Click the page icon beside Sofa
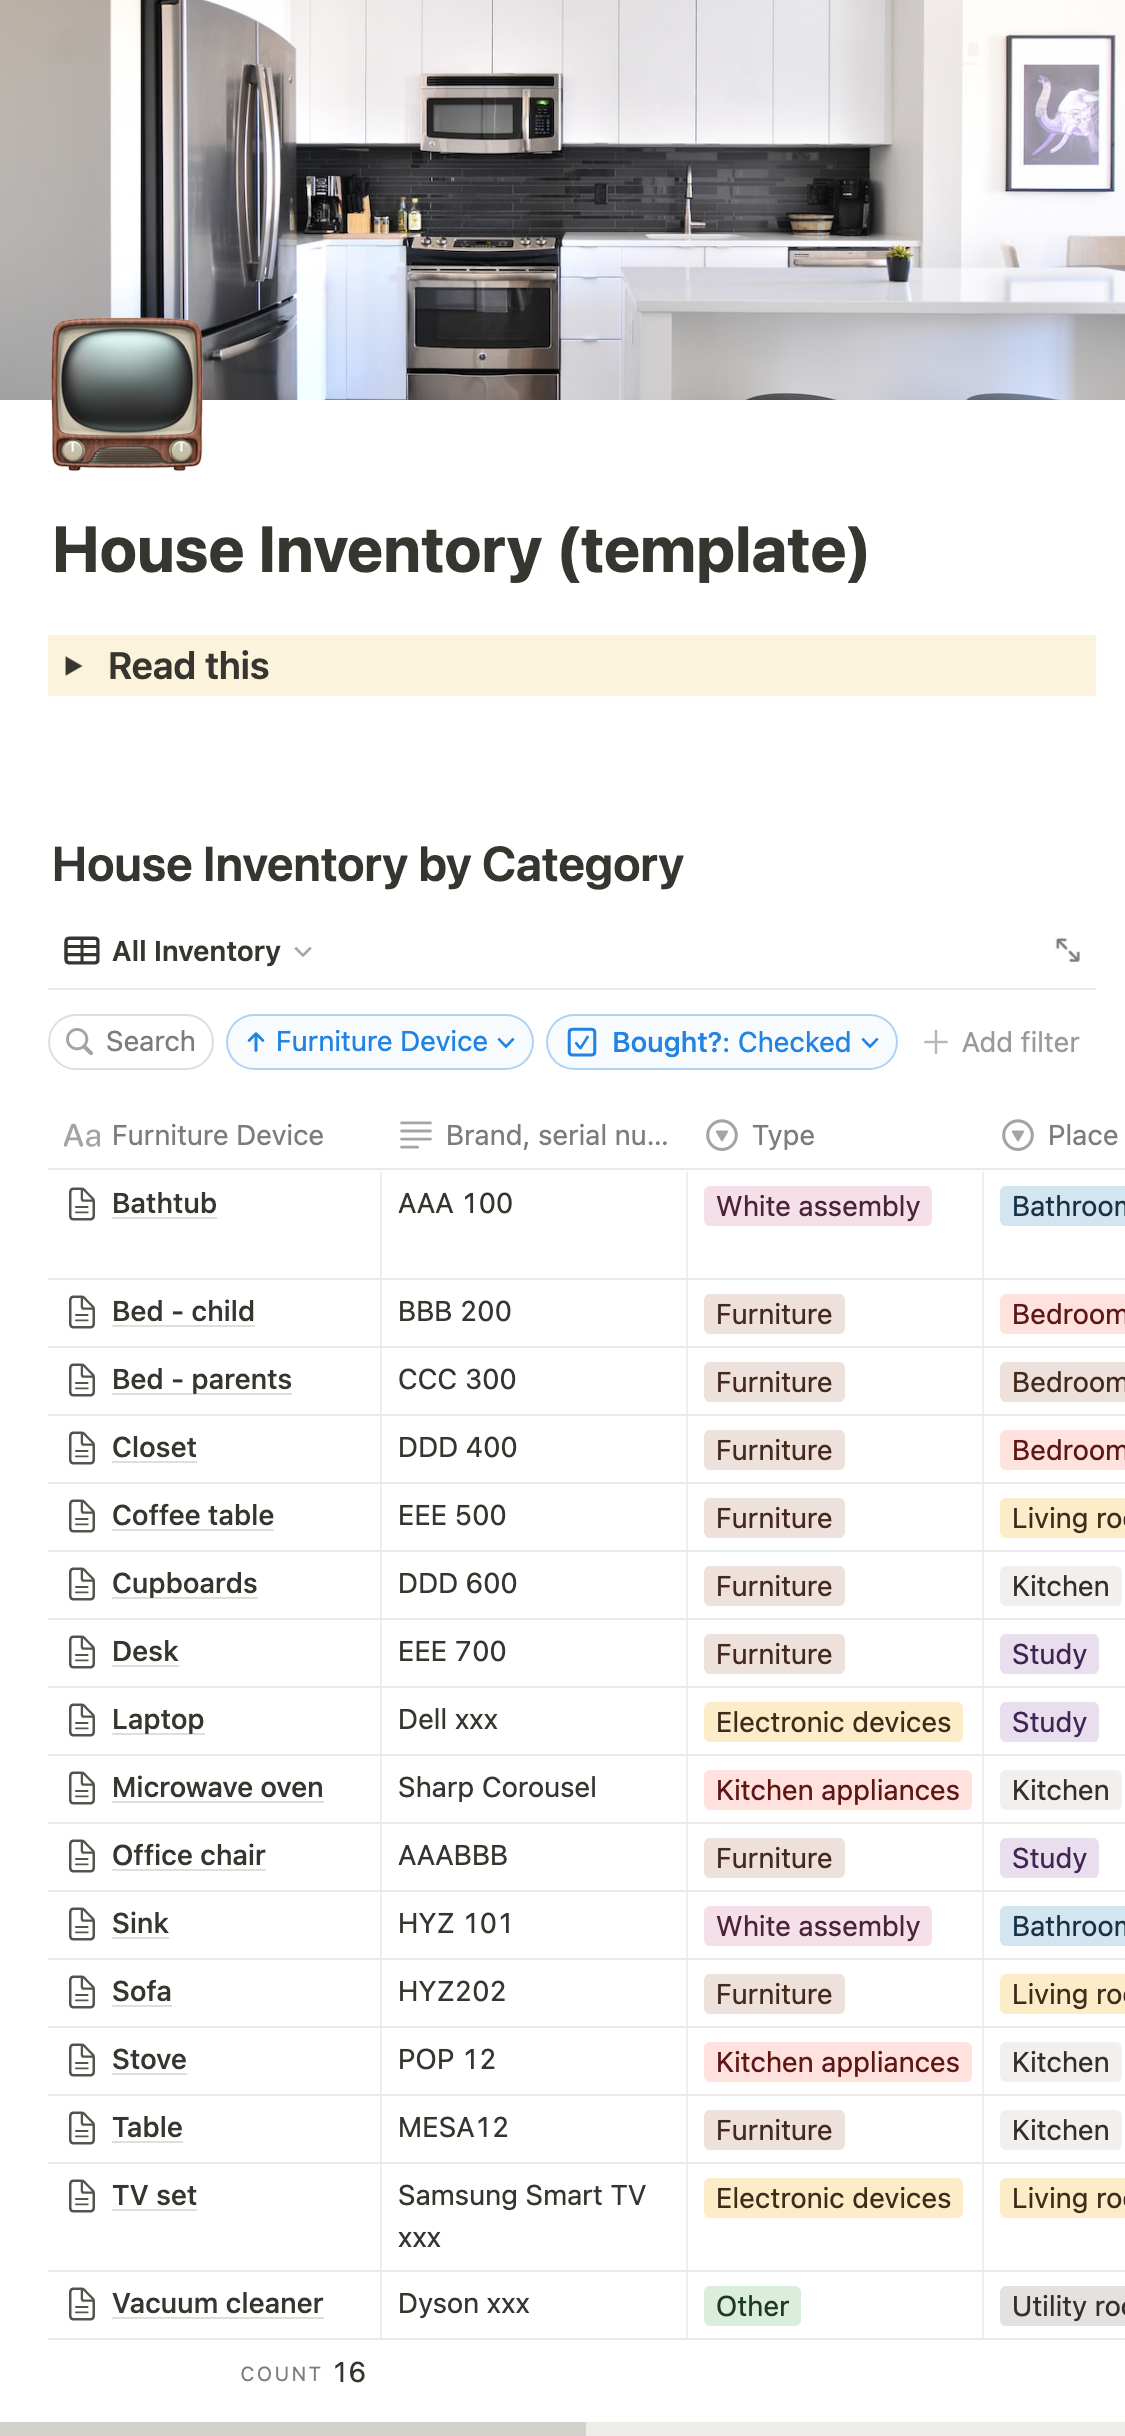The height and width of the screenshot is (2436, 1125). click(82, 1992)
